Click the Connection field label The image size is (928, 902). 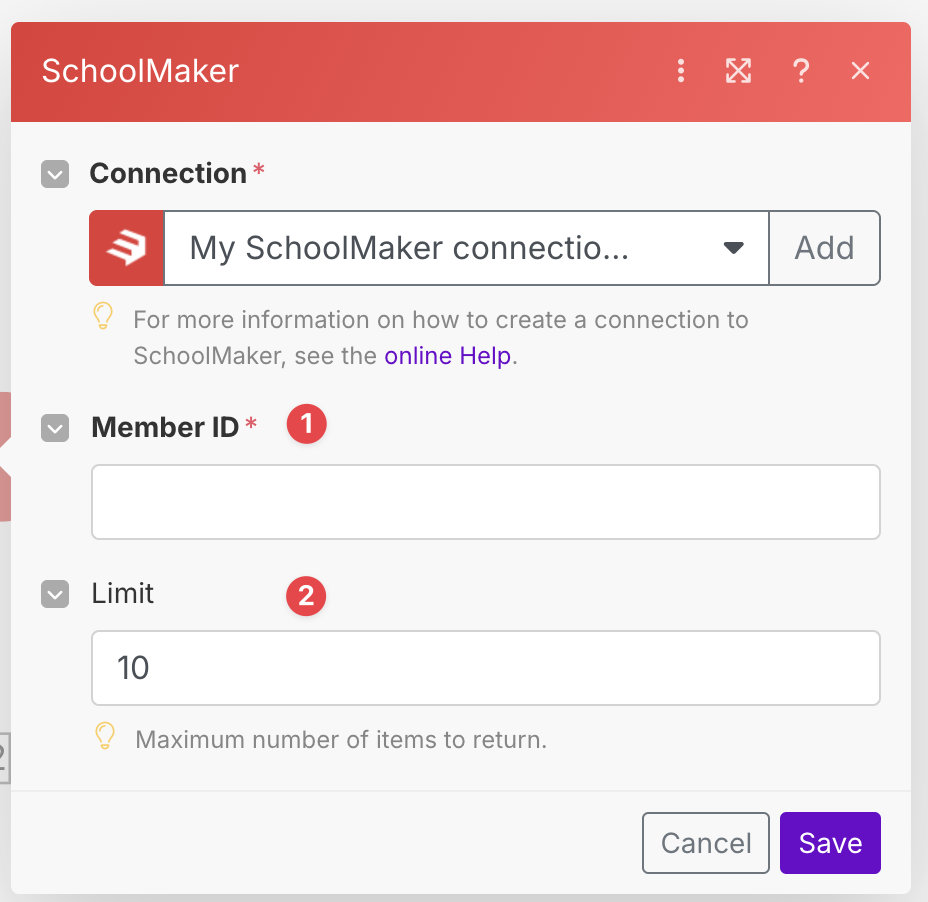tap(168, 173)
